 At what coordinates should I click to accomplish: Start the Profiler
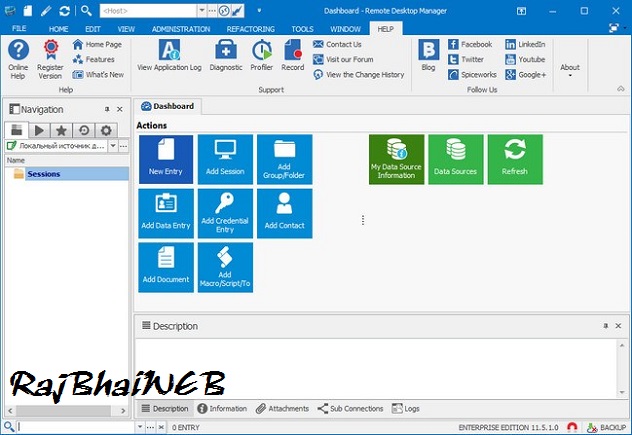pyautogui.click(x=262, y=56)
